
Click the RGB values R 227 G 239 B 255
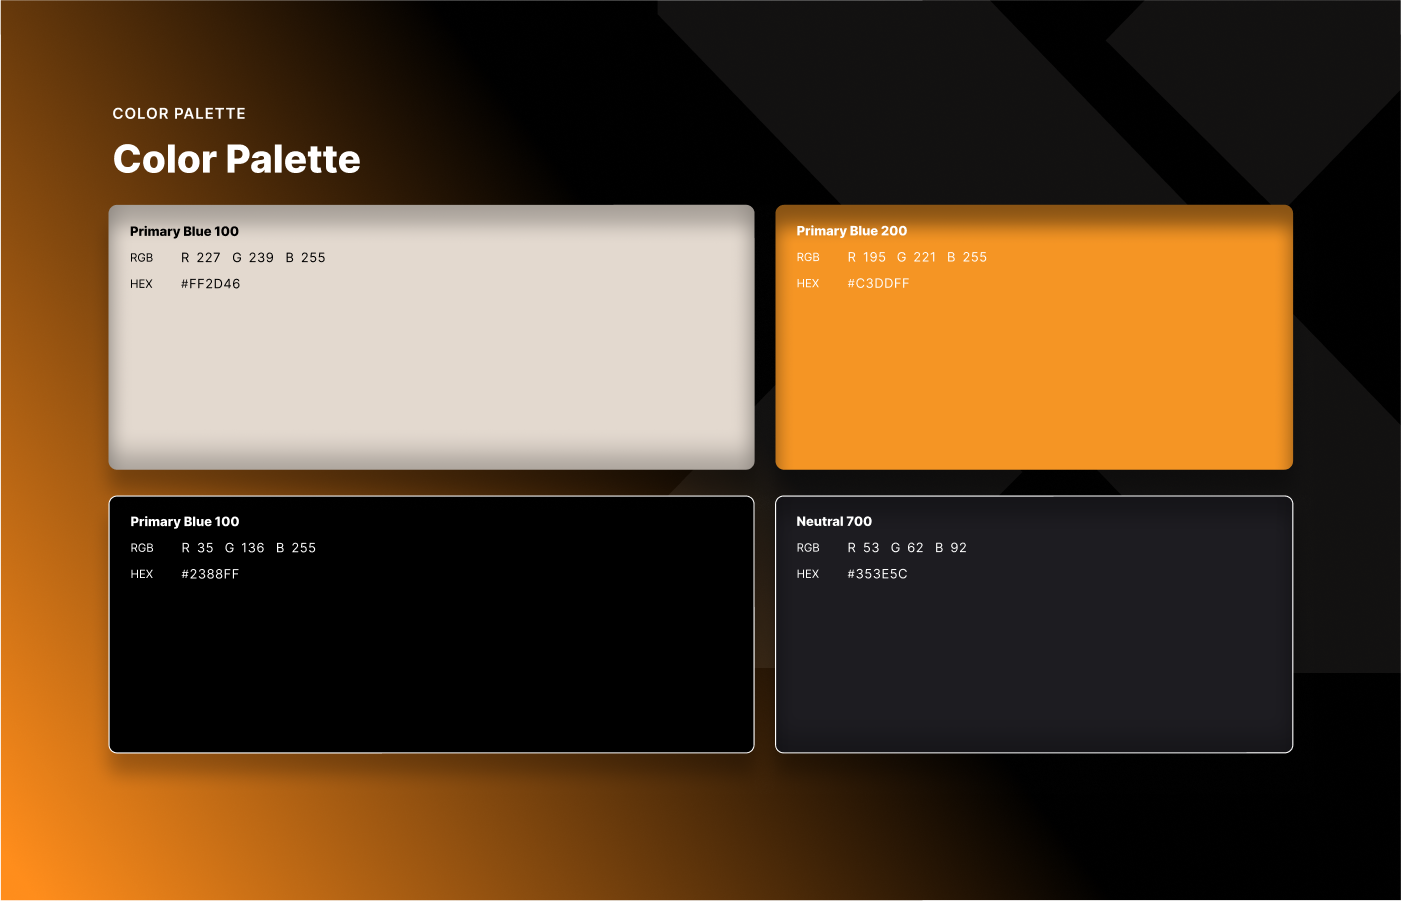253,258
